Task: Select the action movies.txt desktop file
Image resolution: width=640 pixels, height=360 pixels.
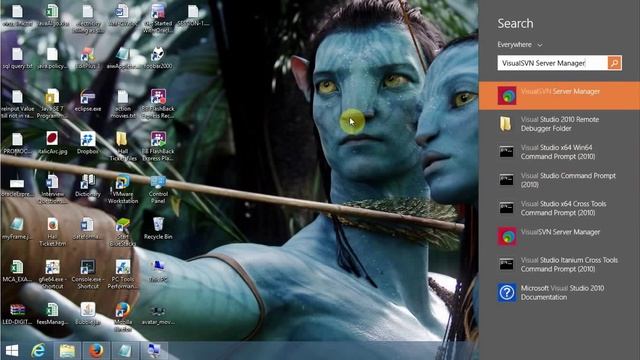Action: point(122,104)
